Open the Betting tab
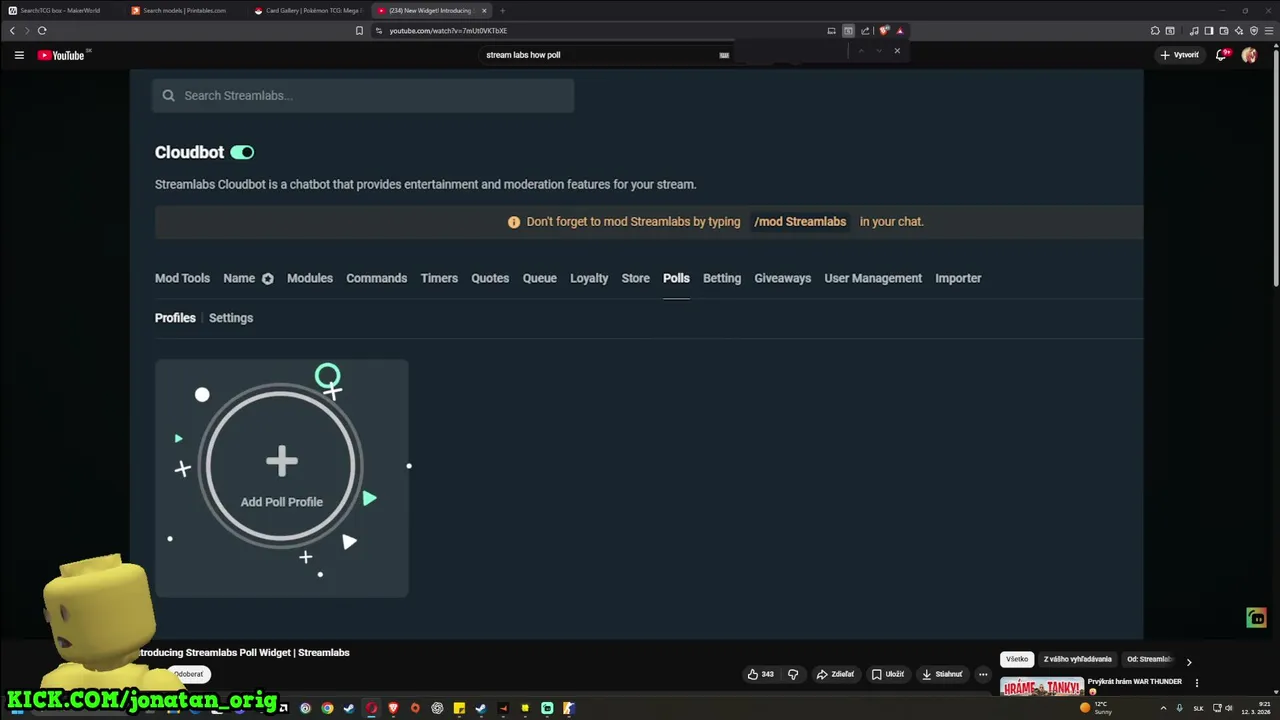Screen dimensions: 1280x720 pyautogui.click(x=722, y=278)
